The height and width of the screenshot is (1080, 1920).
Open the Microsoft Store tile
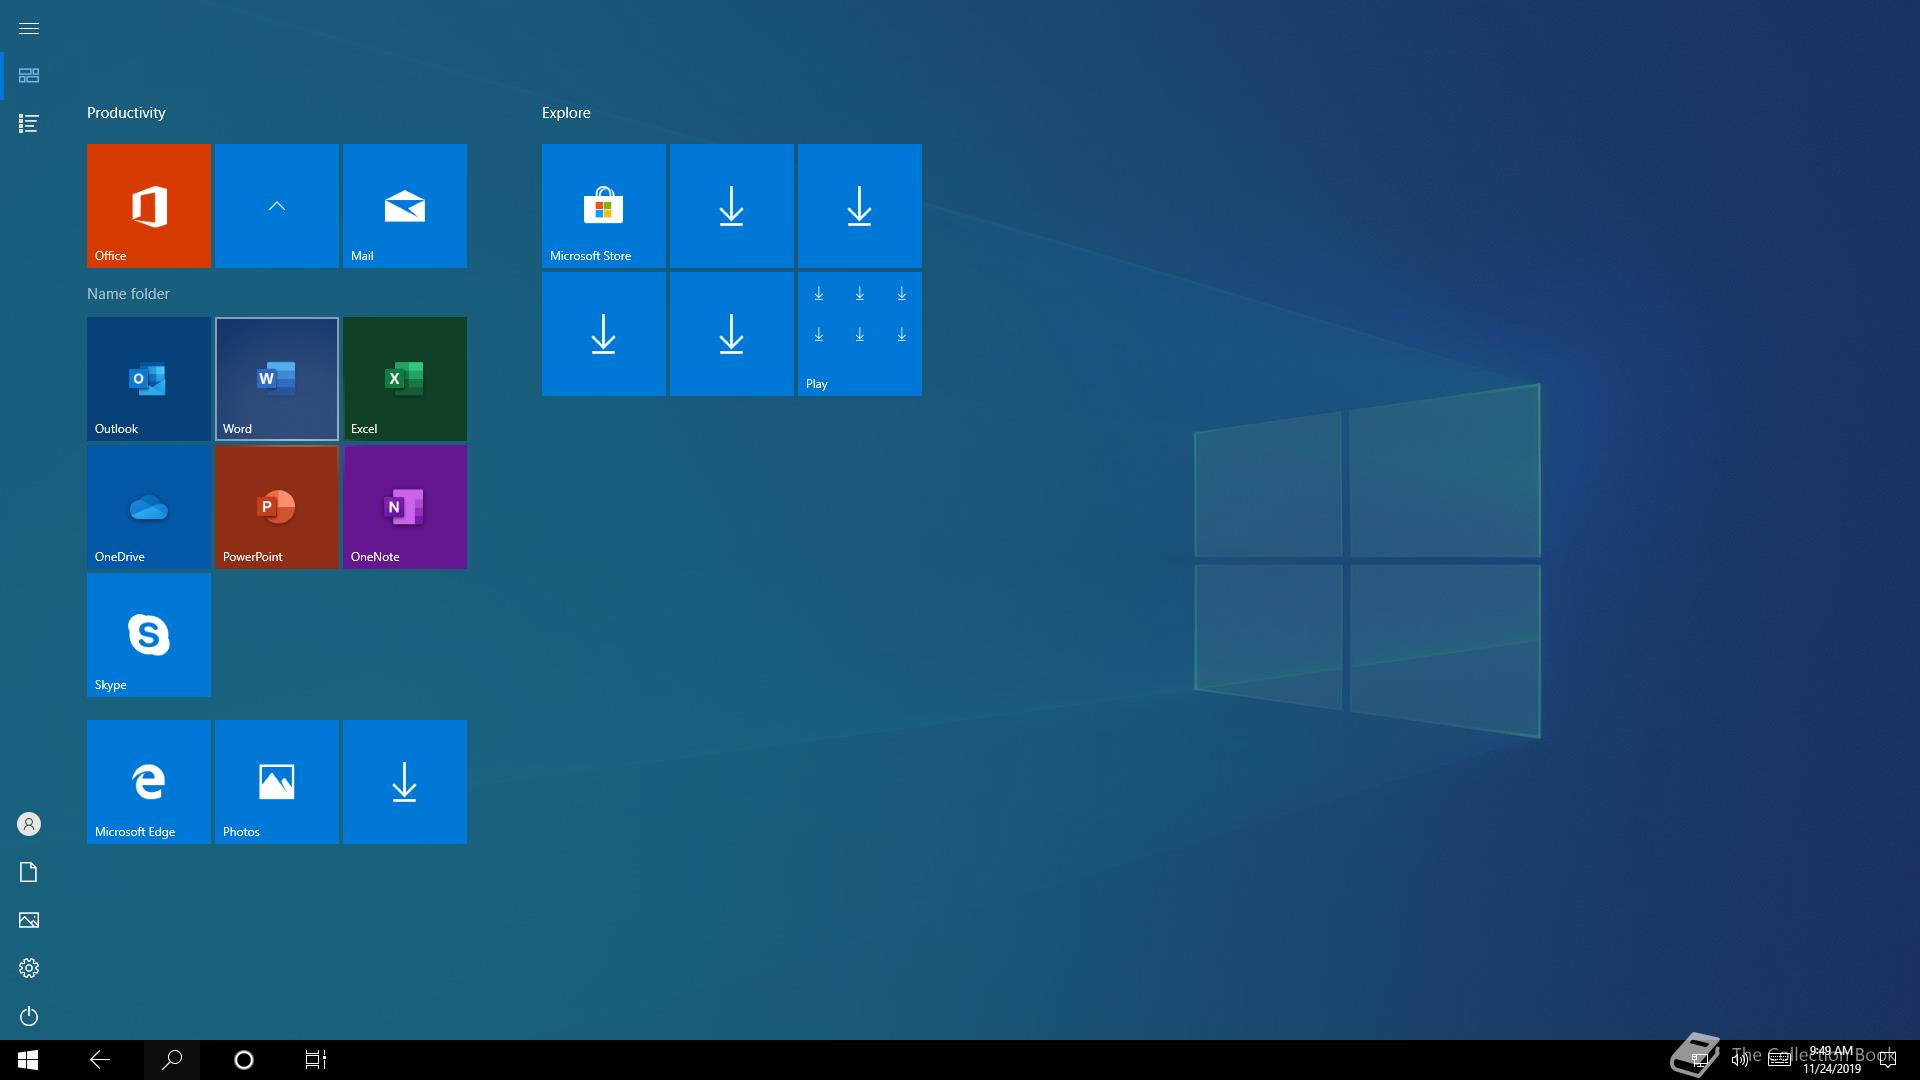click(604, 206)
